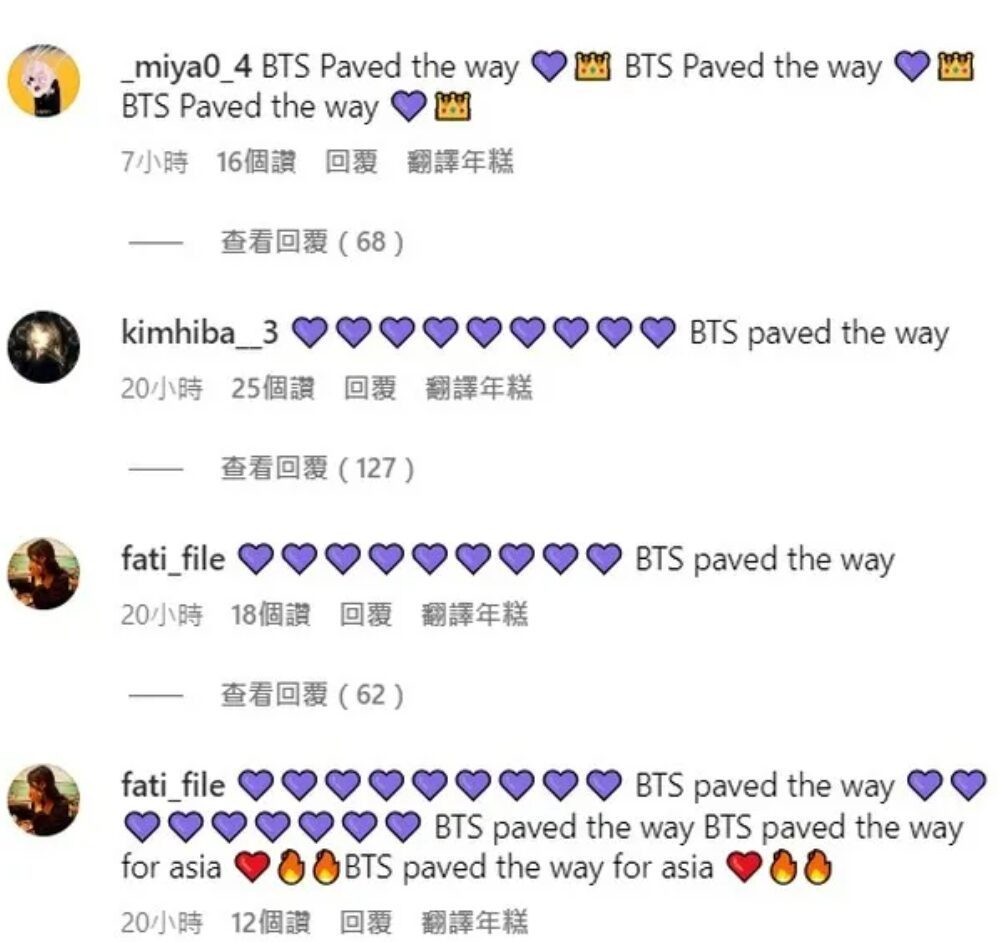Click fati_file username on 18-likes comment
This screenshot has height=942, width=998.
173,559
